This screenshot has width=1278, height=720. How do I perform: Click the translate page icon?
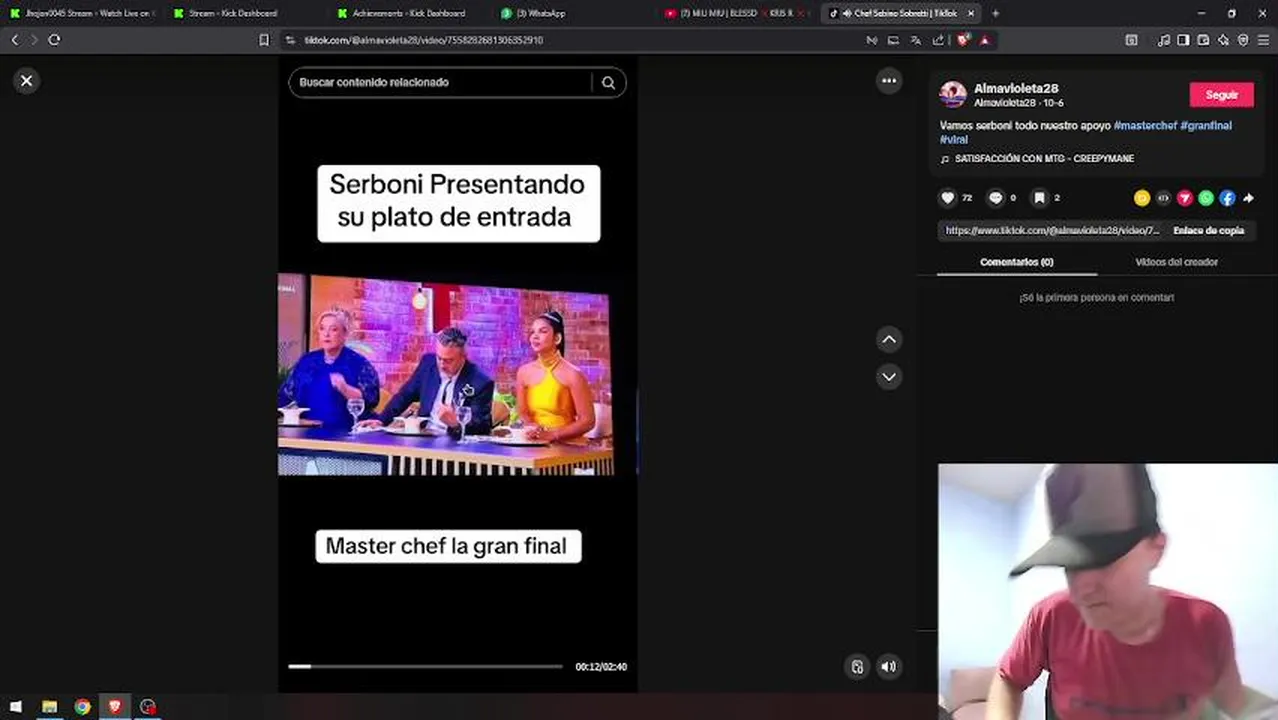pyautogui.click(x=915, y=40)
